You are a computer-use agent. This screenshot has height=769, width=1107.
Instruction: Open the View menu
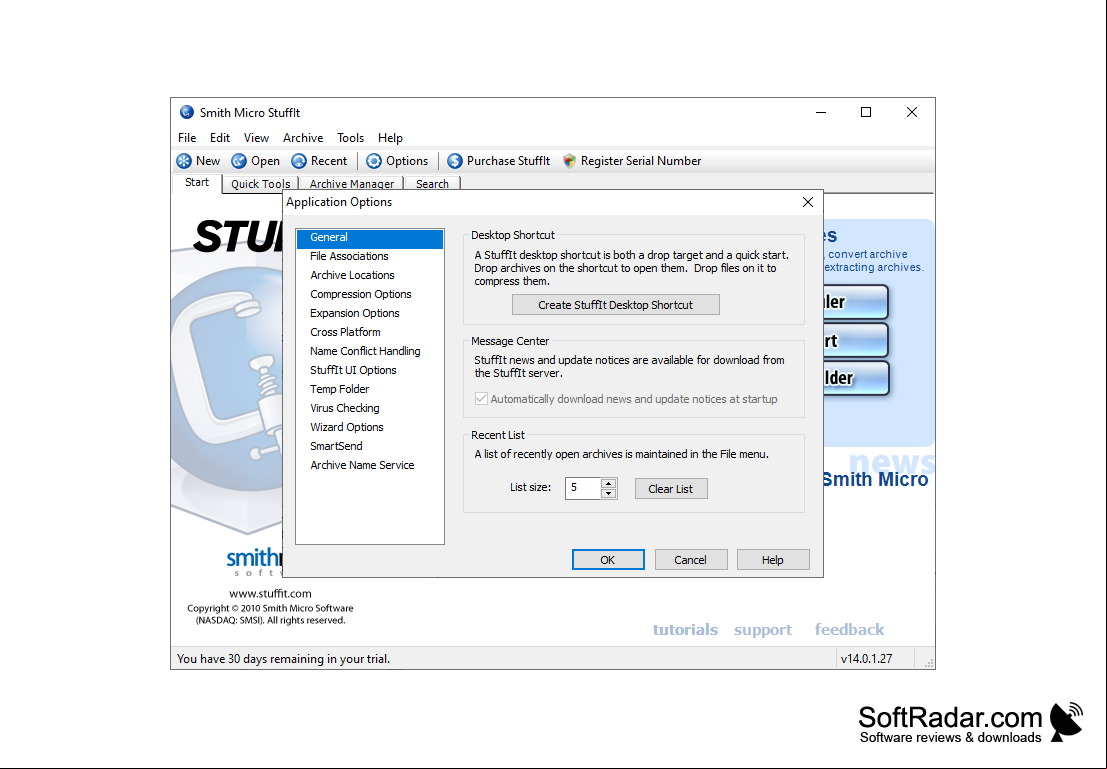click(256, 138)
